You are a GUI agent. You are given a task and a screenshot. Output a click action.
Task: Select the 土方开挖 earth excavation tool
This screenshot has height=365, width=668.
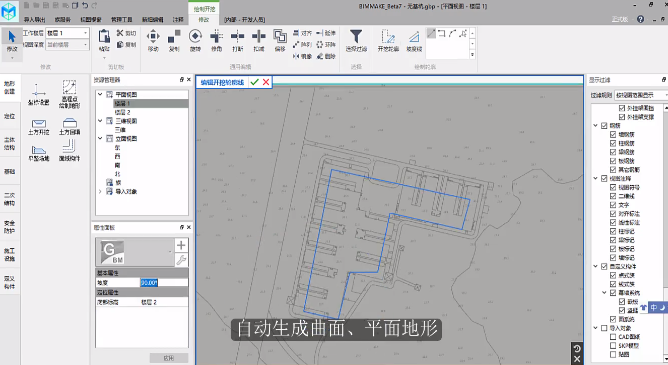click(x=38, y=126)
